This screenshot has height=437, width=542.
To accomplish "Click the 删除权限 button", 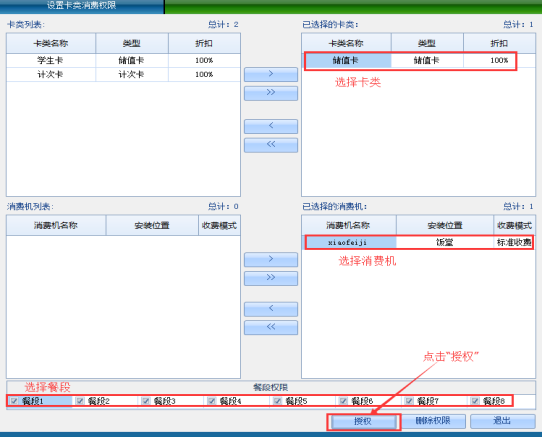I will 433,421.
